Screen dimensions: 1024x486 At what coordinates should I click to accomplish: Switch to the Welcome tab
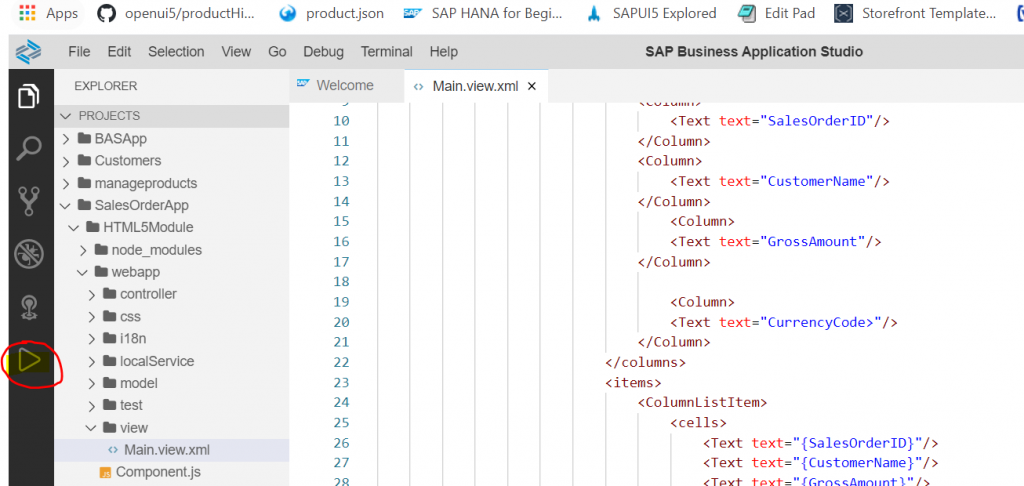336,86
